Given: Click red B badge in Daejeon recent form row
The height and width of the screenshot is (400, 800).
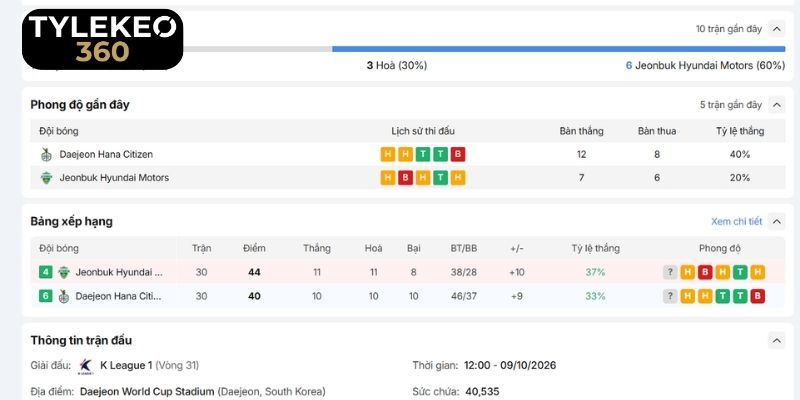Looking at the screenshot, I should pos(458,155).
